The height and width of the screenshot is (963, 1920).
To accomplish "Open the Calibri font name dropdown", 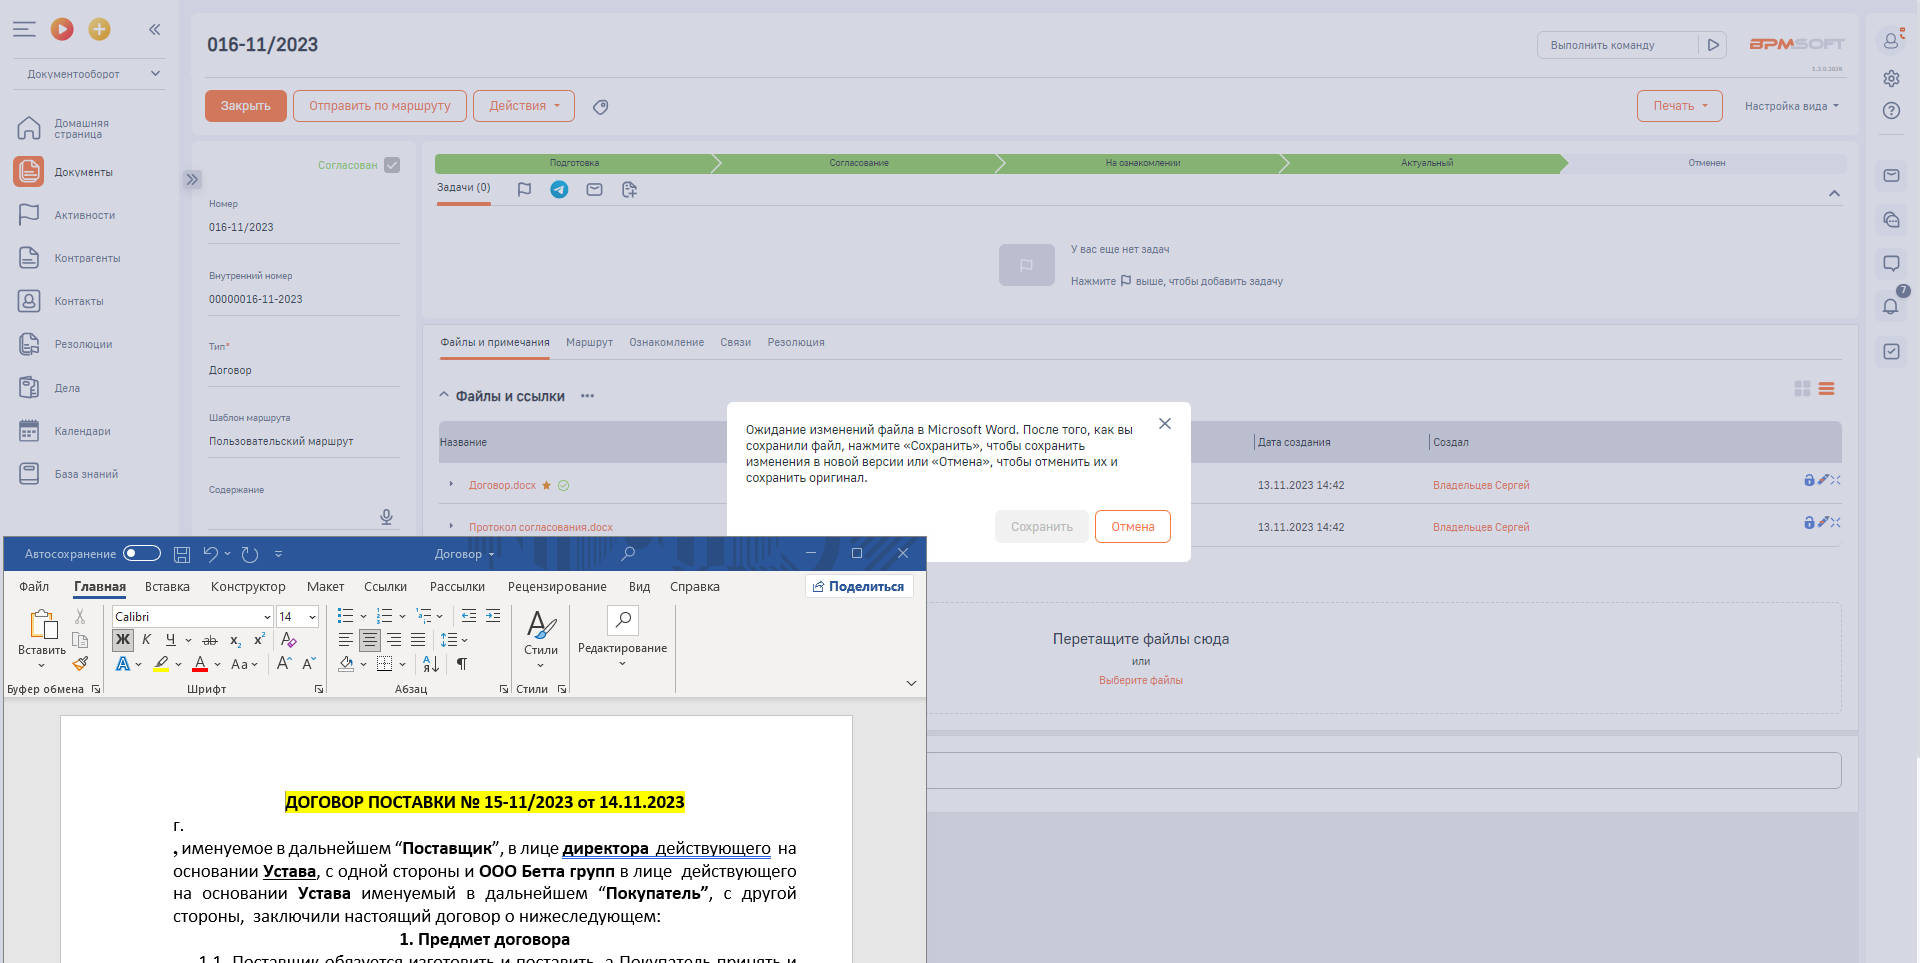I will [267, 617].
